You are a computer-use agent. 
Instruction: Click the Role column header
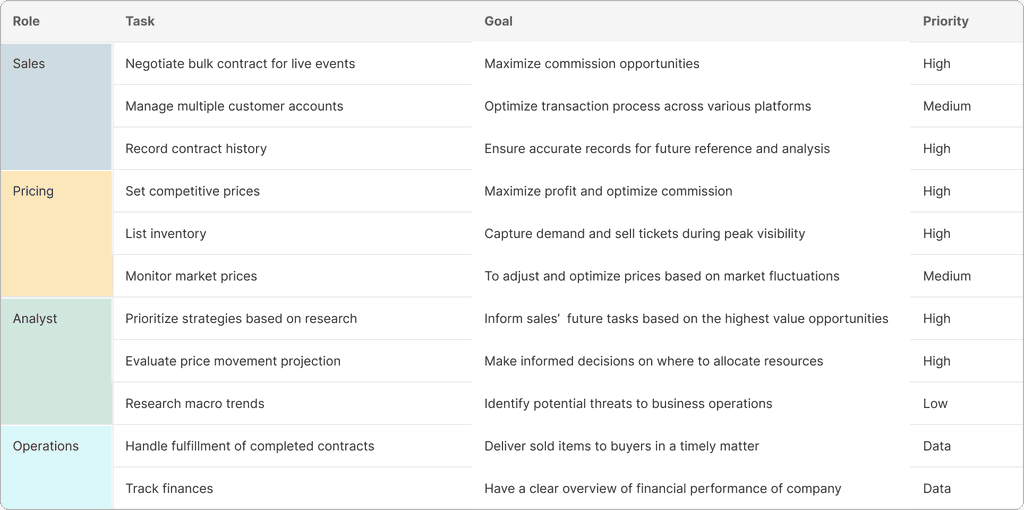pyautogui.click(x=26, y=21)
